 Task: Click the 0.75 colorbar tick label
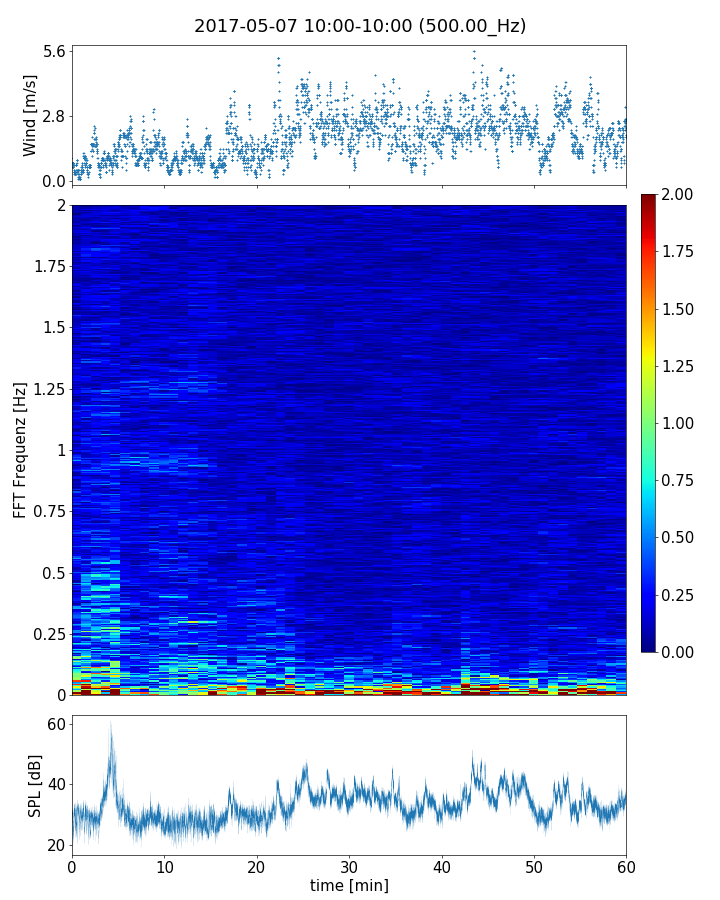(681, 480)
